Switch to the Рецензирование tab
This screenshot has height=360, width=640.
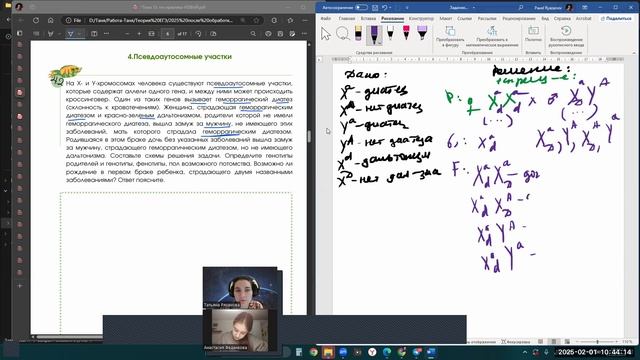click(x=518, y=19)
